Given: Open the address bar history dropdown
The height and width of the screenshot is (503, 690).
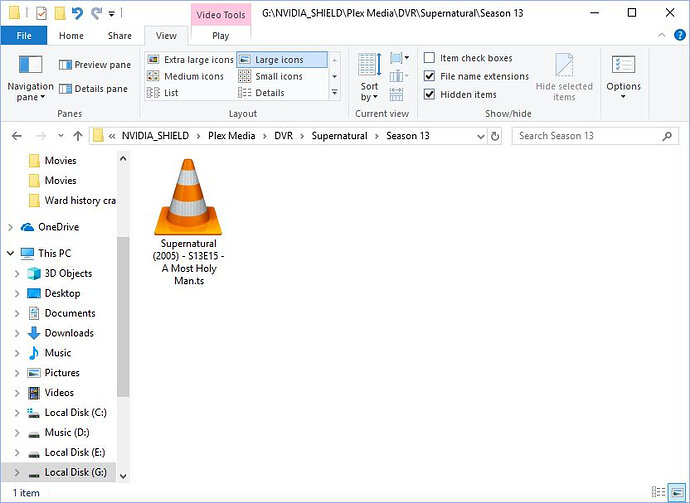Looking at the screenshot, I should pyautogui.click(x=481, y=136).
